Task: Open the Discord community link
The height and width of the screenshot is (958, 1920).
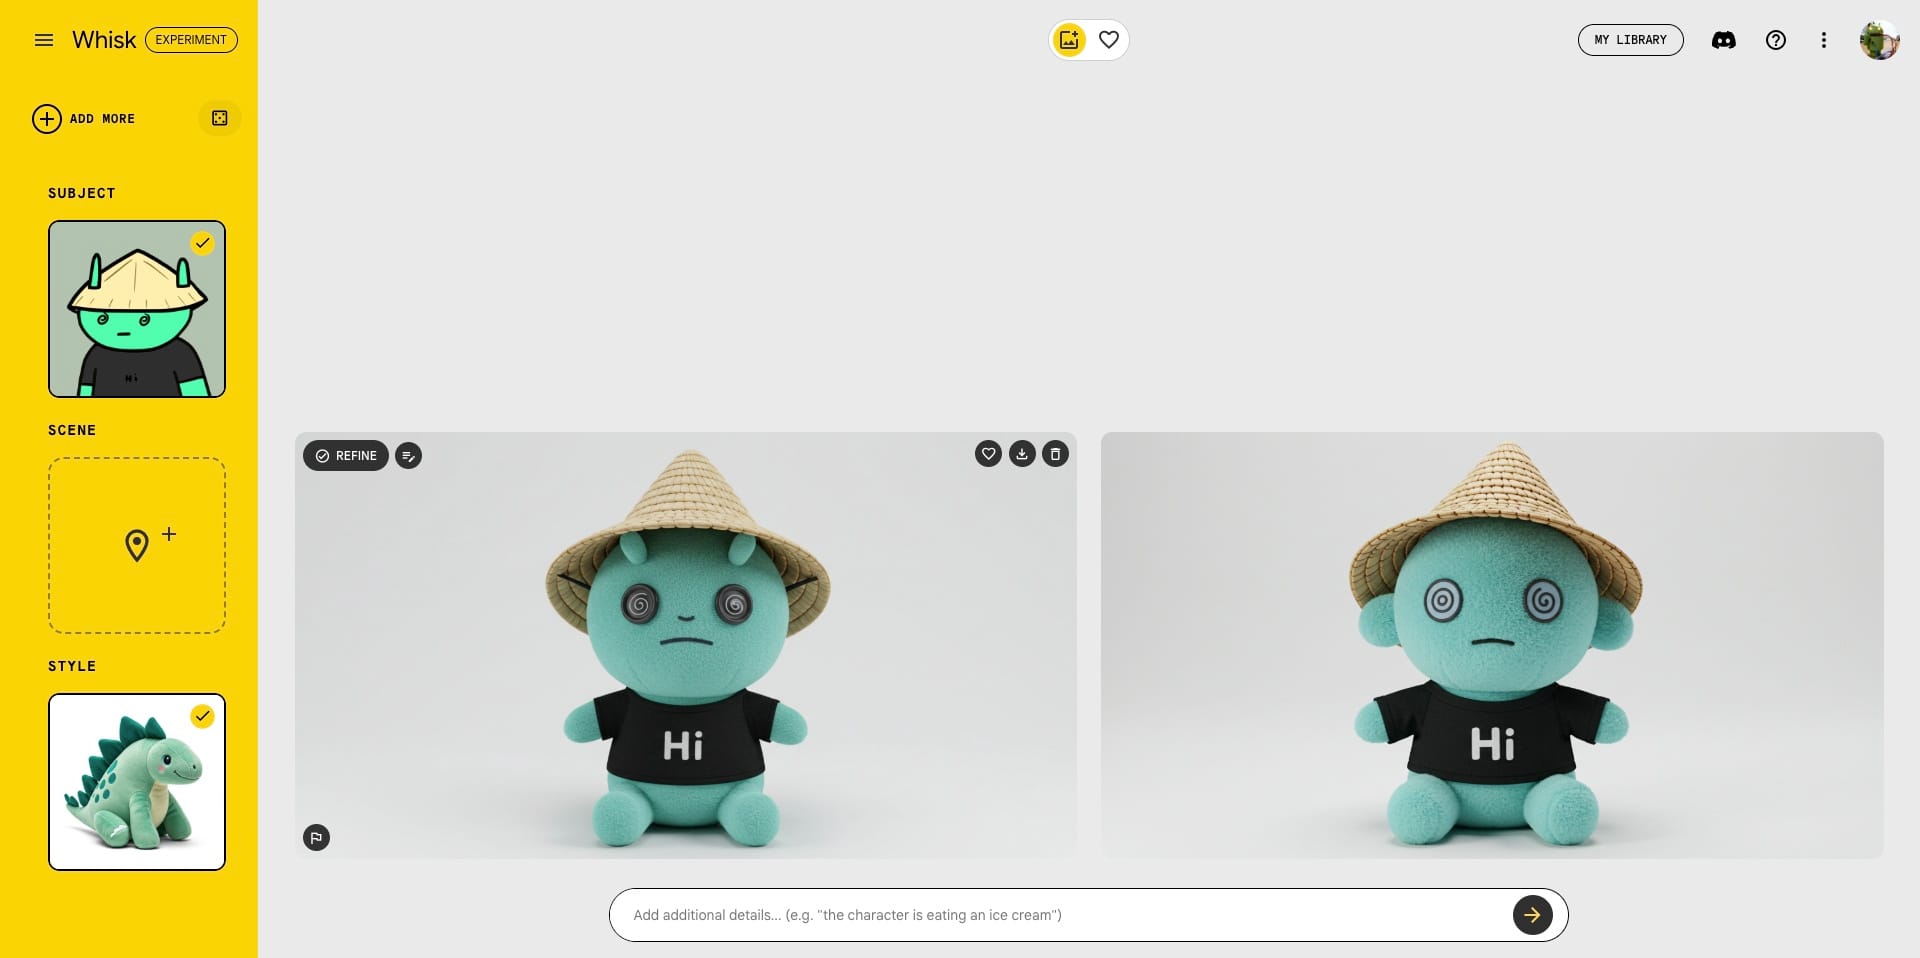Action: [x=1724, y=40]
